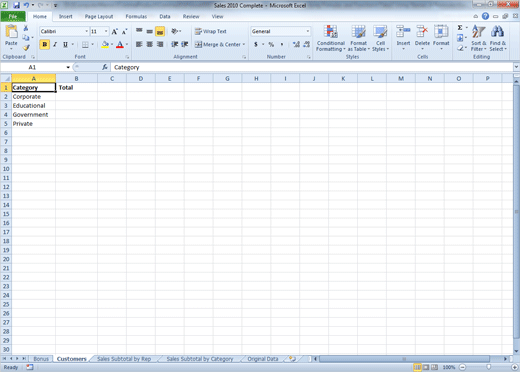Click column header B
Image resolution: width=520 pixels, height=372 pixels.
[x=76, y=79]
